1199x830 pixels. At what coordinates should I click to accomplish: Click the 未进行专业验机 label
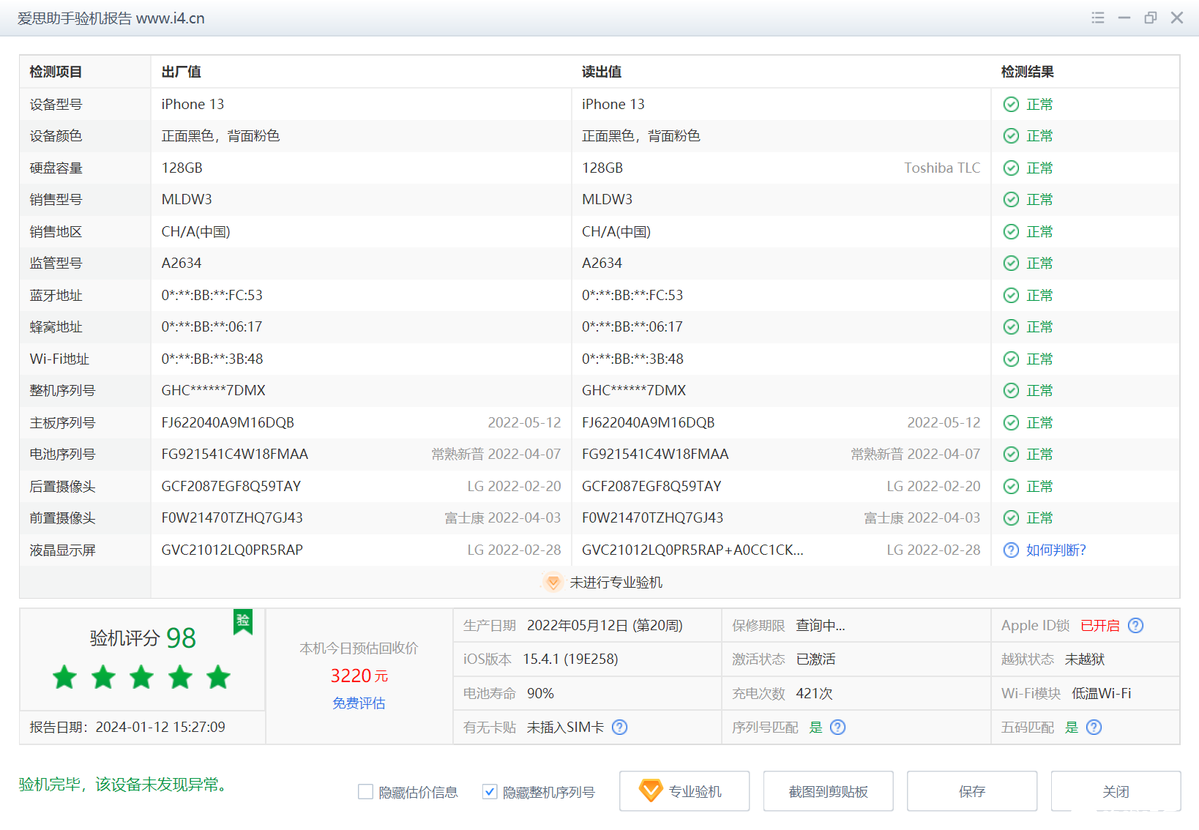[x=616, y=582]
